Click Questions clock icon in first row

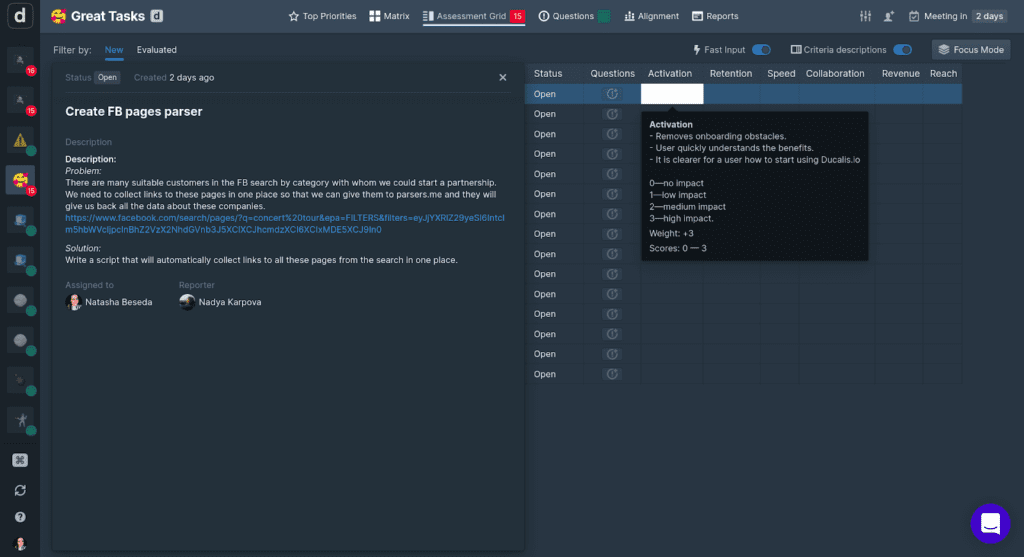[x=612, y=94]
